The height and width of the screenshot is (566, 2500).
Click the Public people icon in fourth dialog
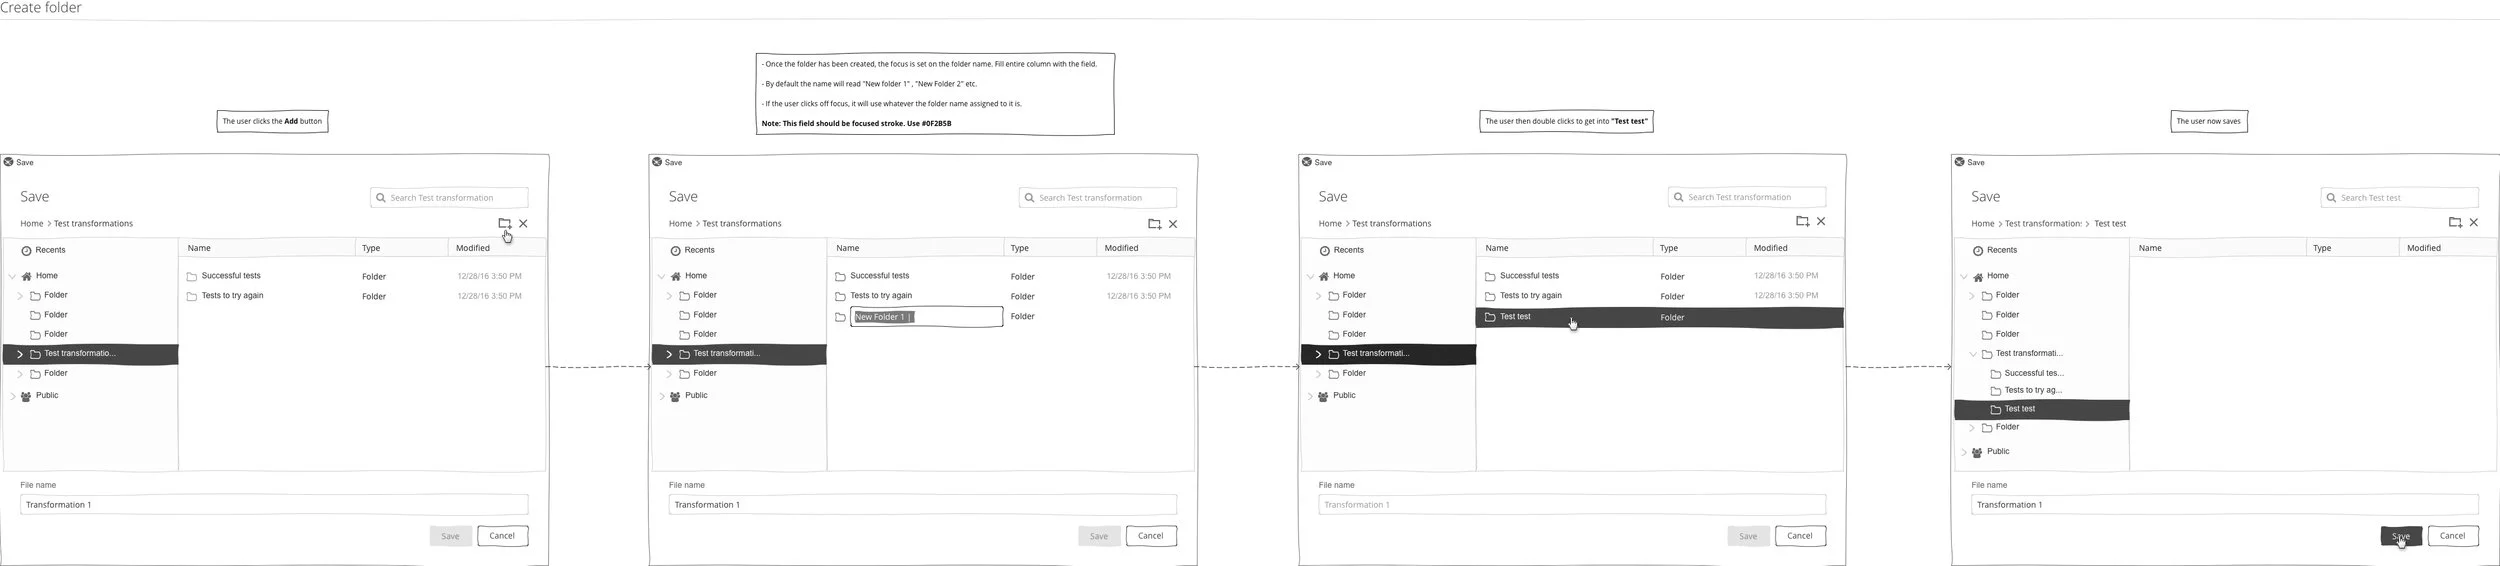tap(1976, 452)
